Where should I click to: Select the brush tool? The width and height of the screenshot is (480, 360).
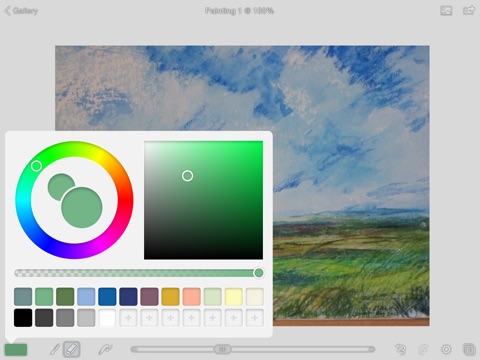[55, 349]
